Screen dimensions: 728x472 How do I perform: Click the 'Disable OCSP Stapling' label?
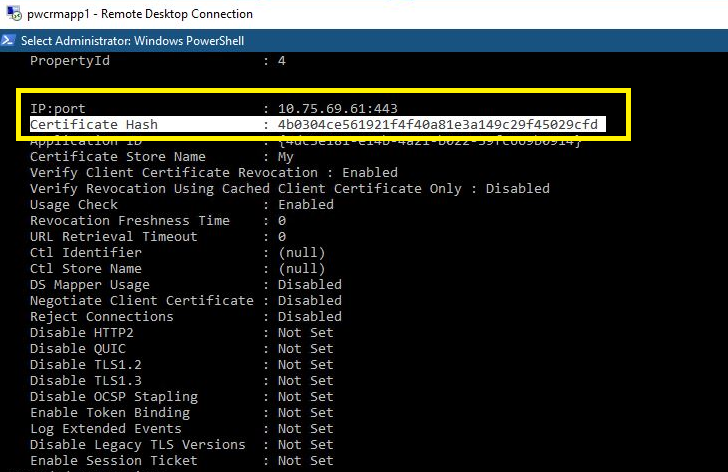click(114, 397)
